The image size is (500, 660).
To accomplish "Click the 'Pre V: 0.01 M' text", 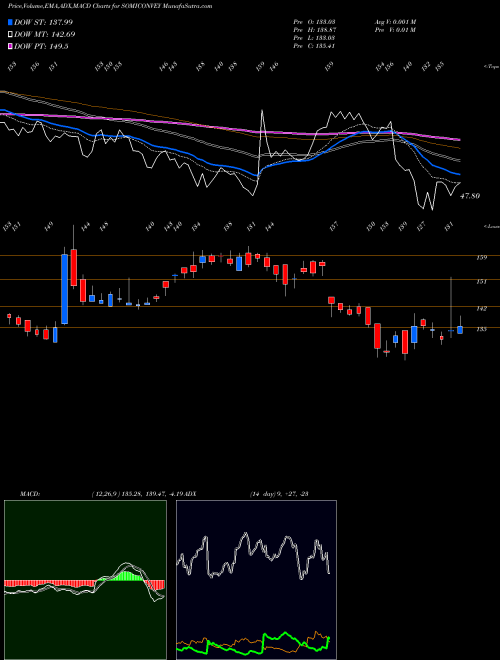I will (395, 30).
